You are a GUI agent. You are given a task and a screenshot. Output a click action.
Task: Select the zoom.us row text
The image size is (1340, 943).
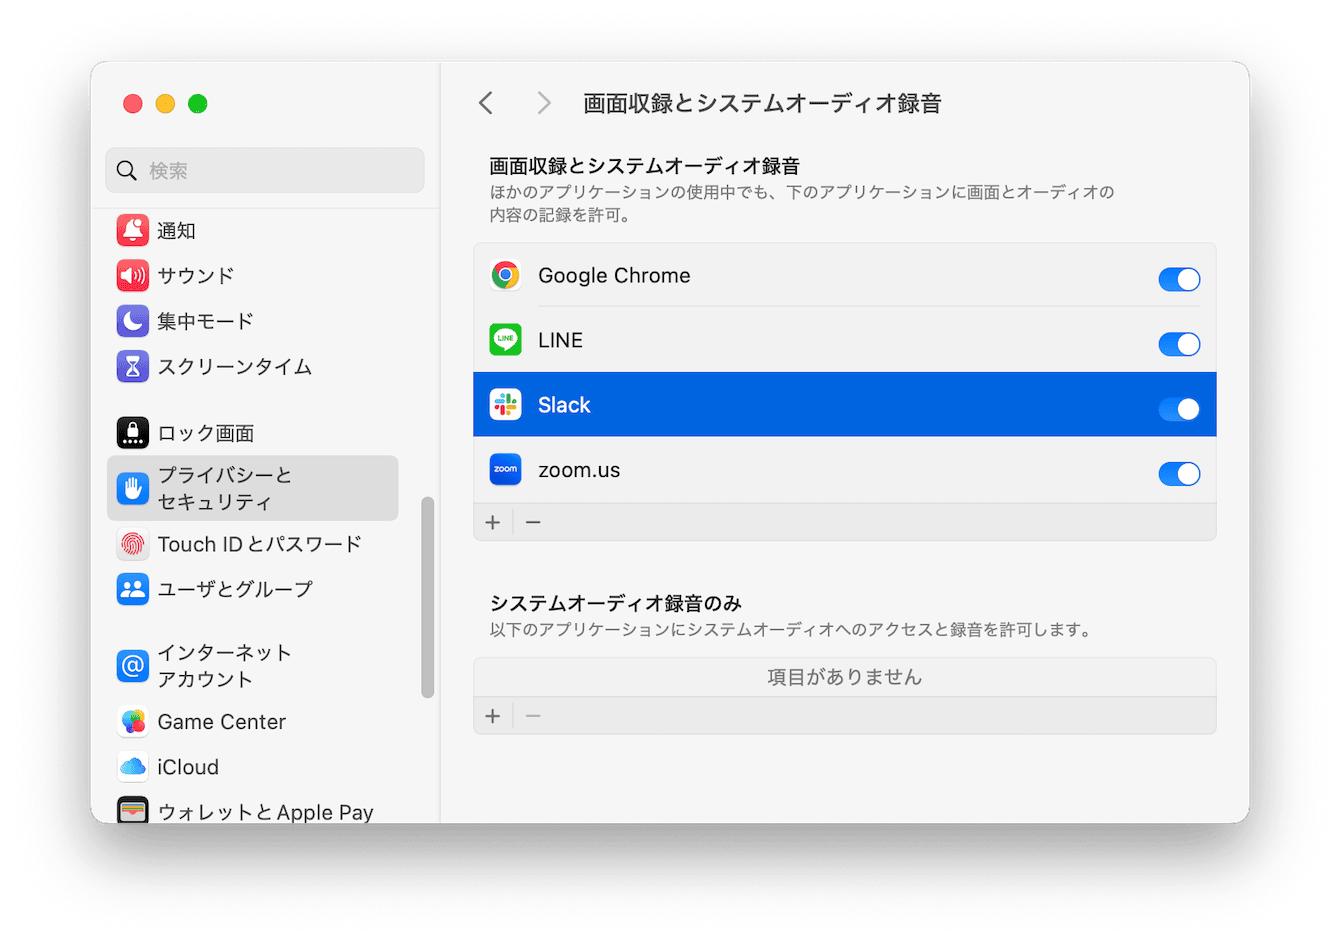point(579,470)
